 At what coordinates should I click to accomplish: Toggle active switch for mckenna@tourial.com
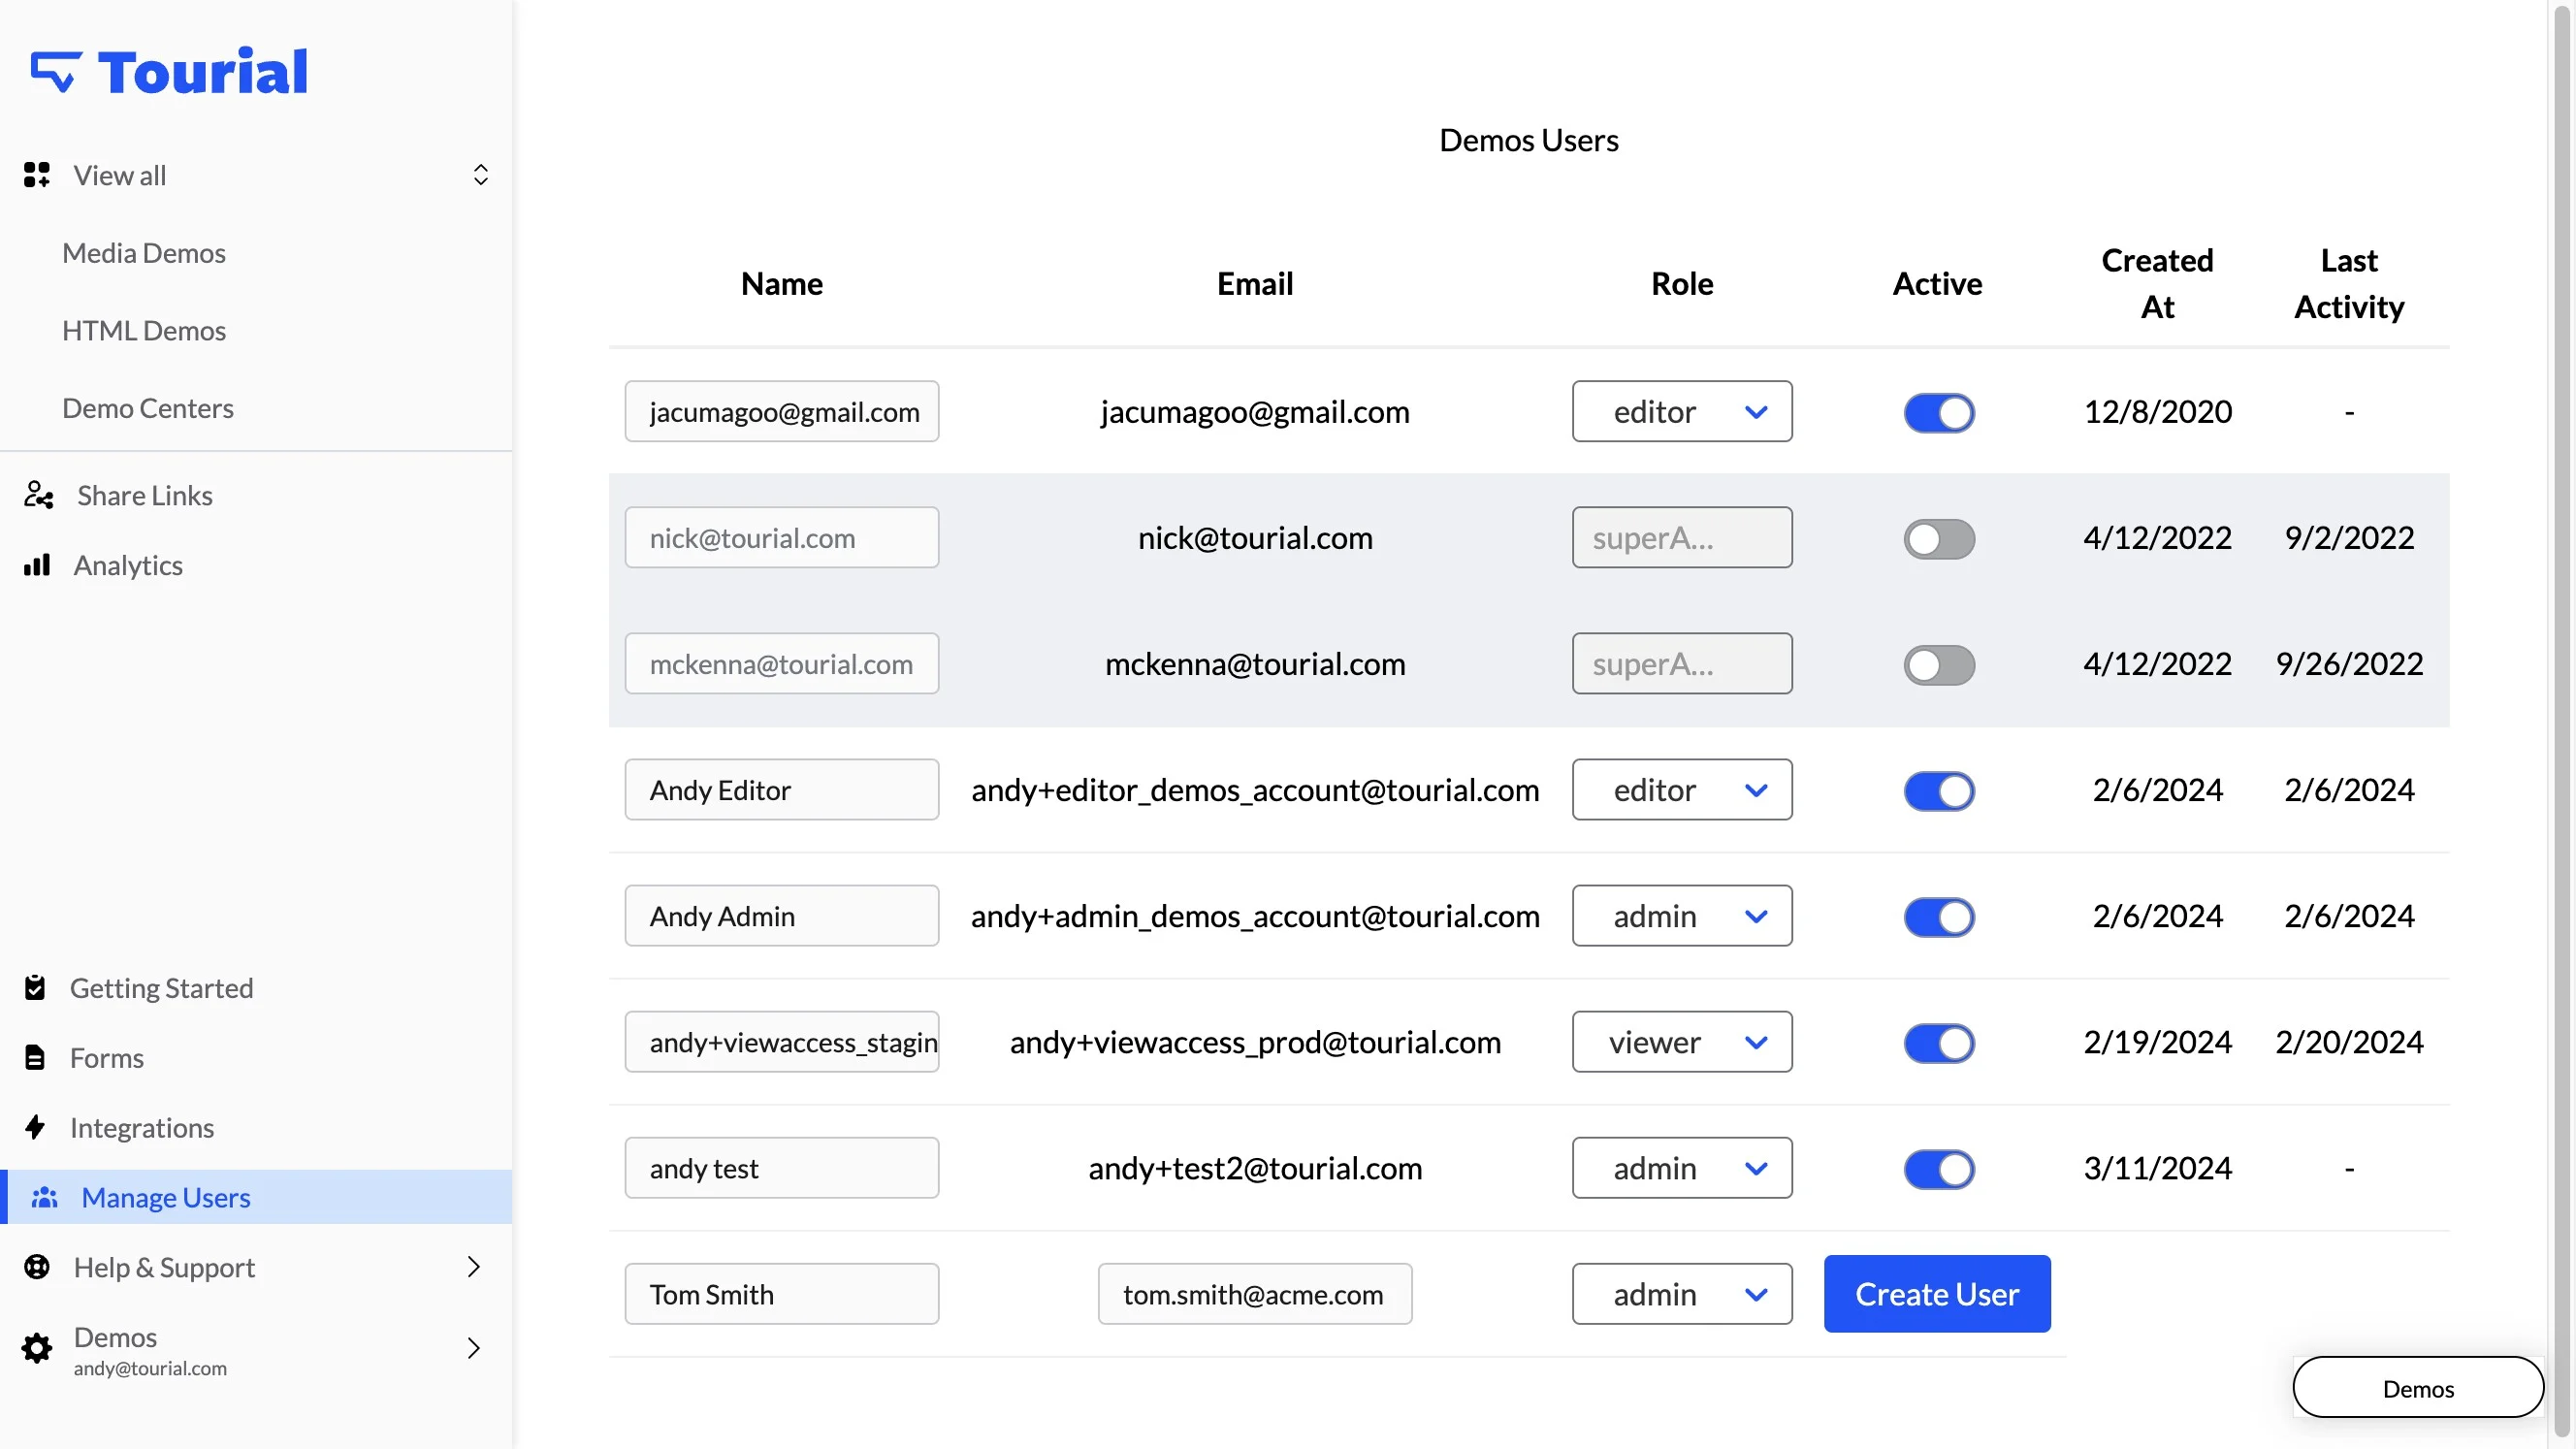coord(1938,665)
